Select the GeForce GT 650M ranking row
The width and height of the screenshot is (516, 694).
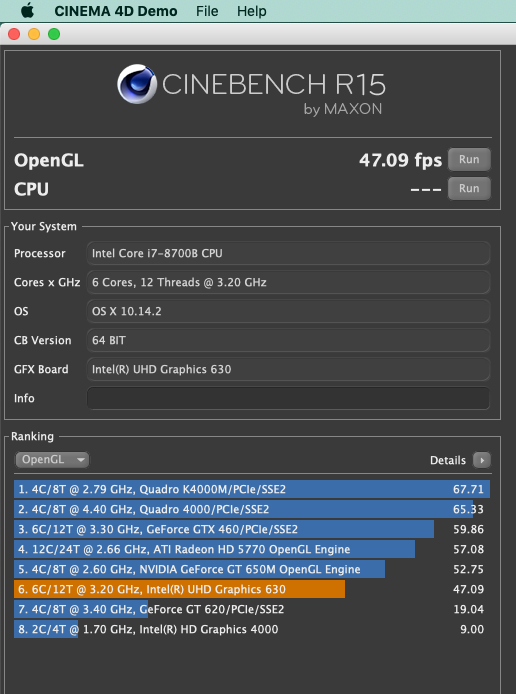[x=252, y=569]
